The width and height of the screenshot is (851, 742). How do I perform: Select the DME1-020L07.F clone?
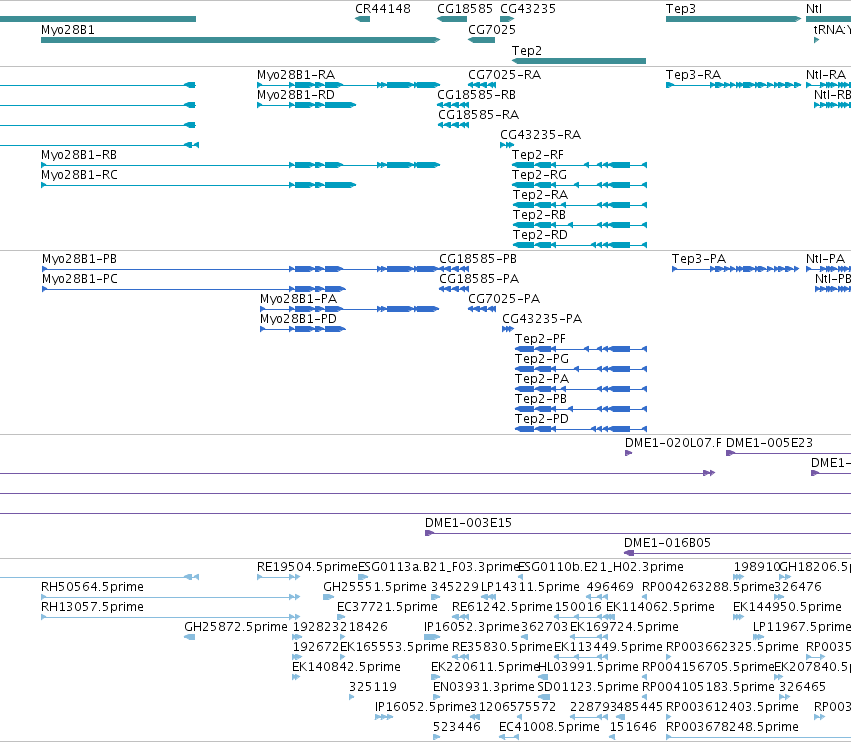(628, 453)
